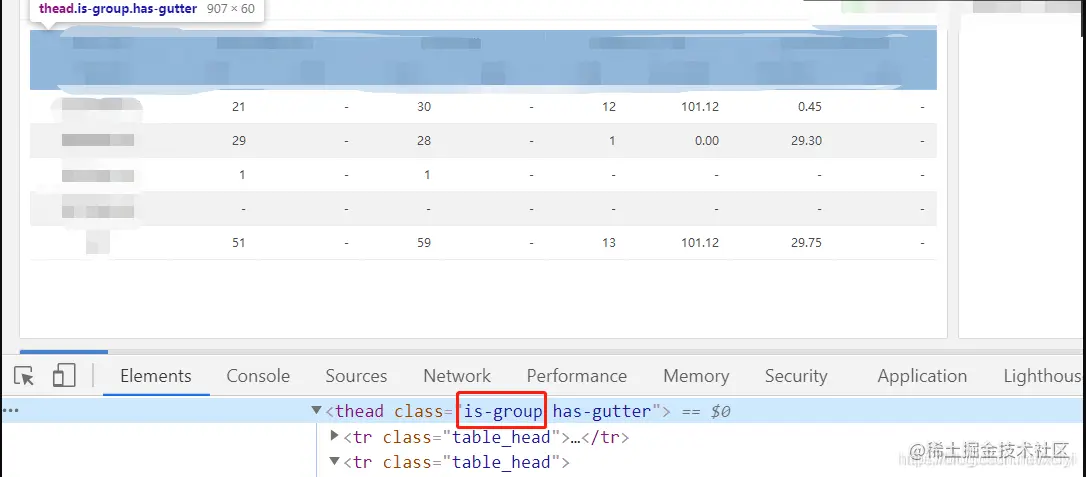Viewport: 1086px width, 477px height.
Task: Switch to the Memory tab
Action: pos(696,376)
